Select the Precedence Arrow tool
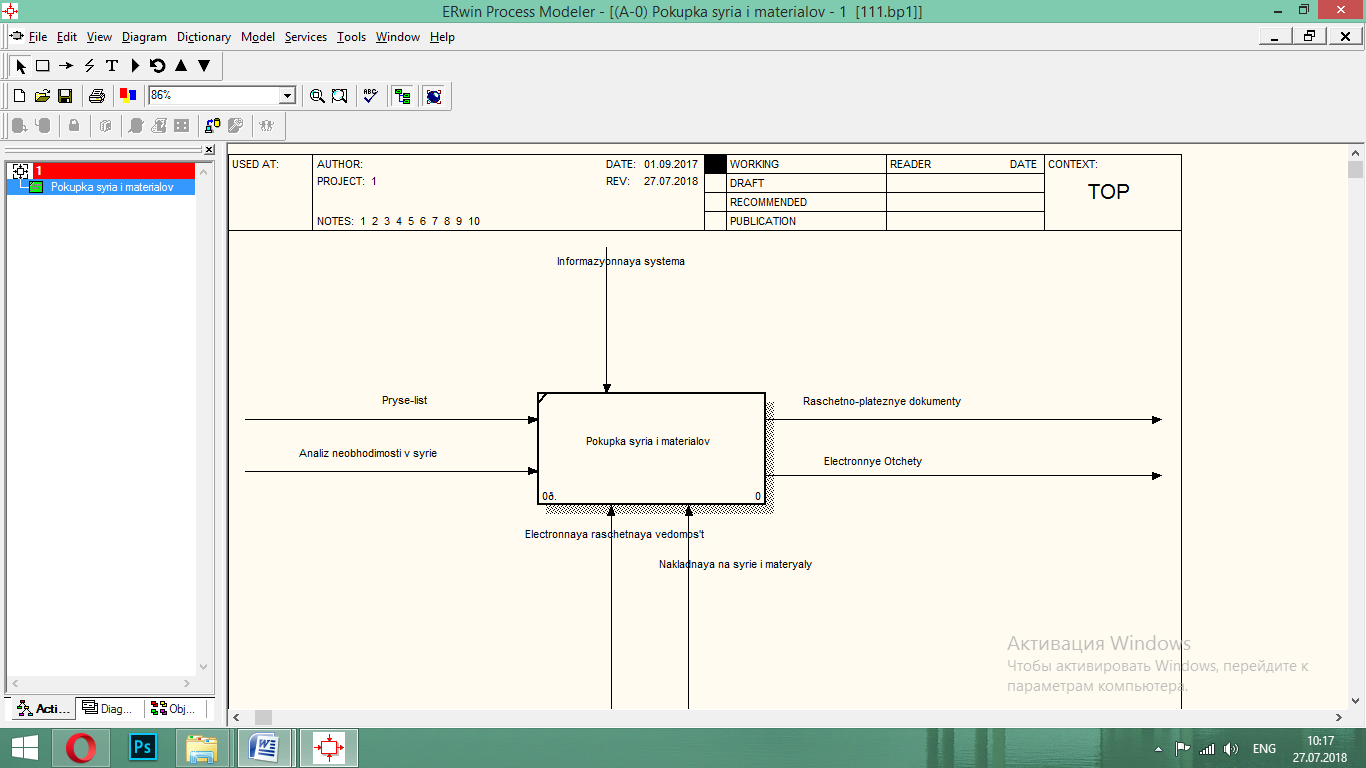 (x=66, y=66)
